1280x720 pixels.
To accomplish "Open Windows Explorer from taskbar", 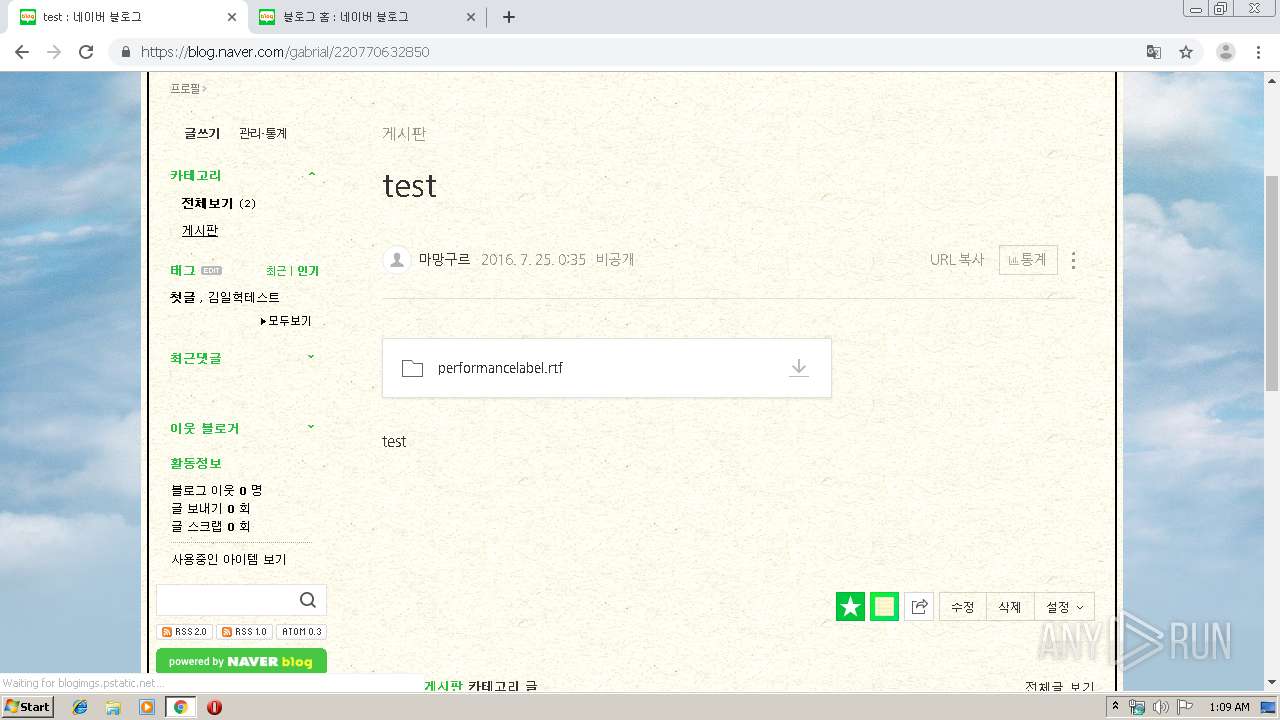I will tap(113, 707).
